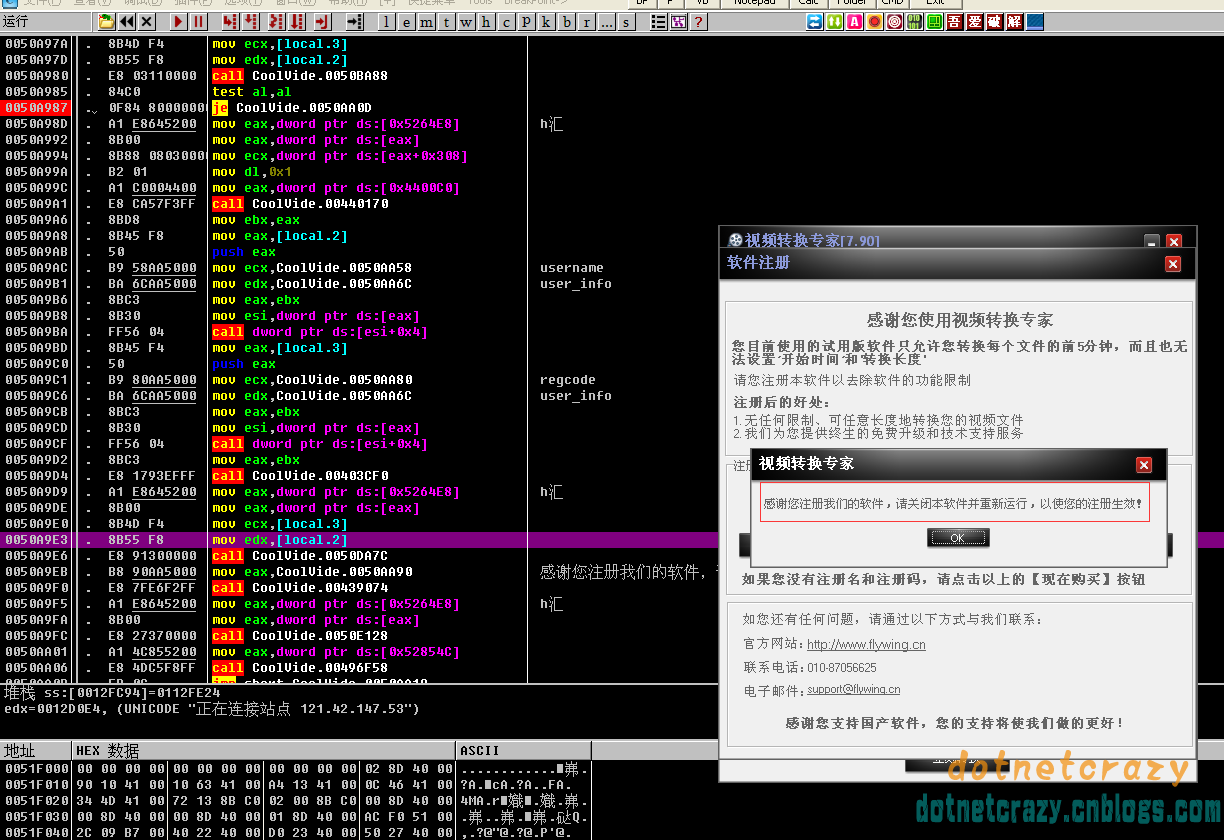The height and width of the screenshot is (840, 1224).
Task: Click the red '破' icon
Action: pos(994,21)
